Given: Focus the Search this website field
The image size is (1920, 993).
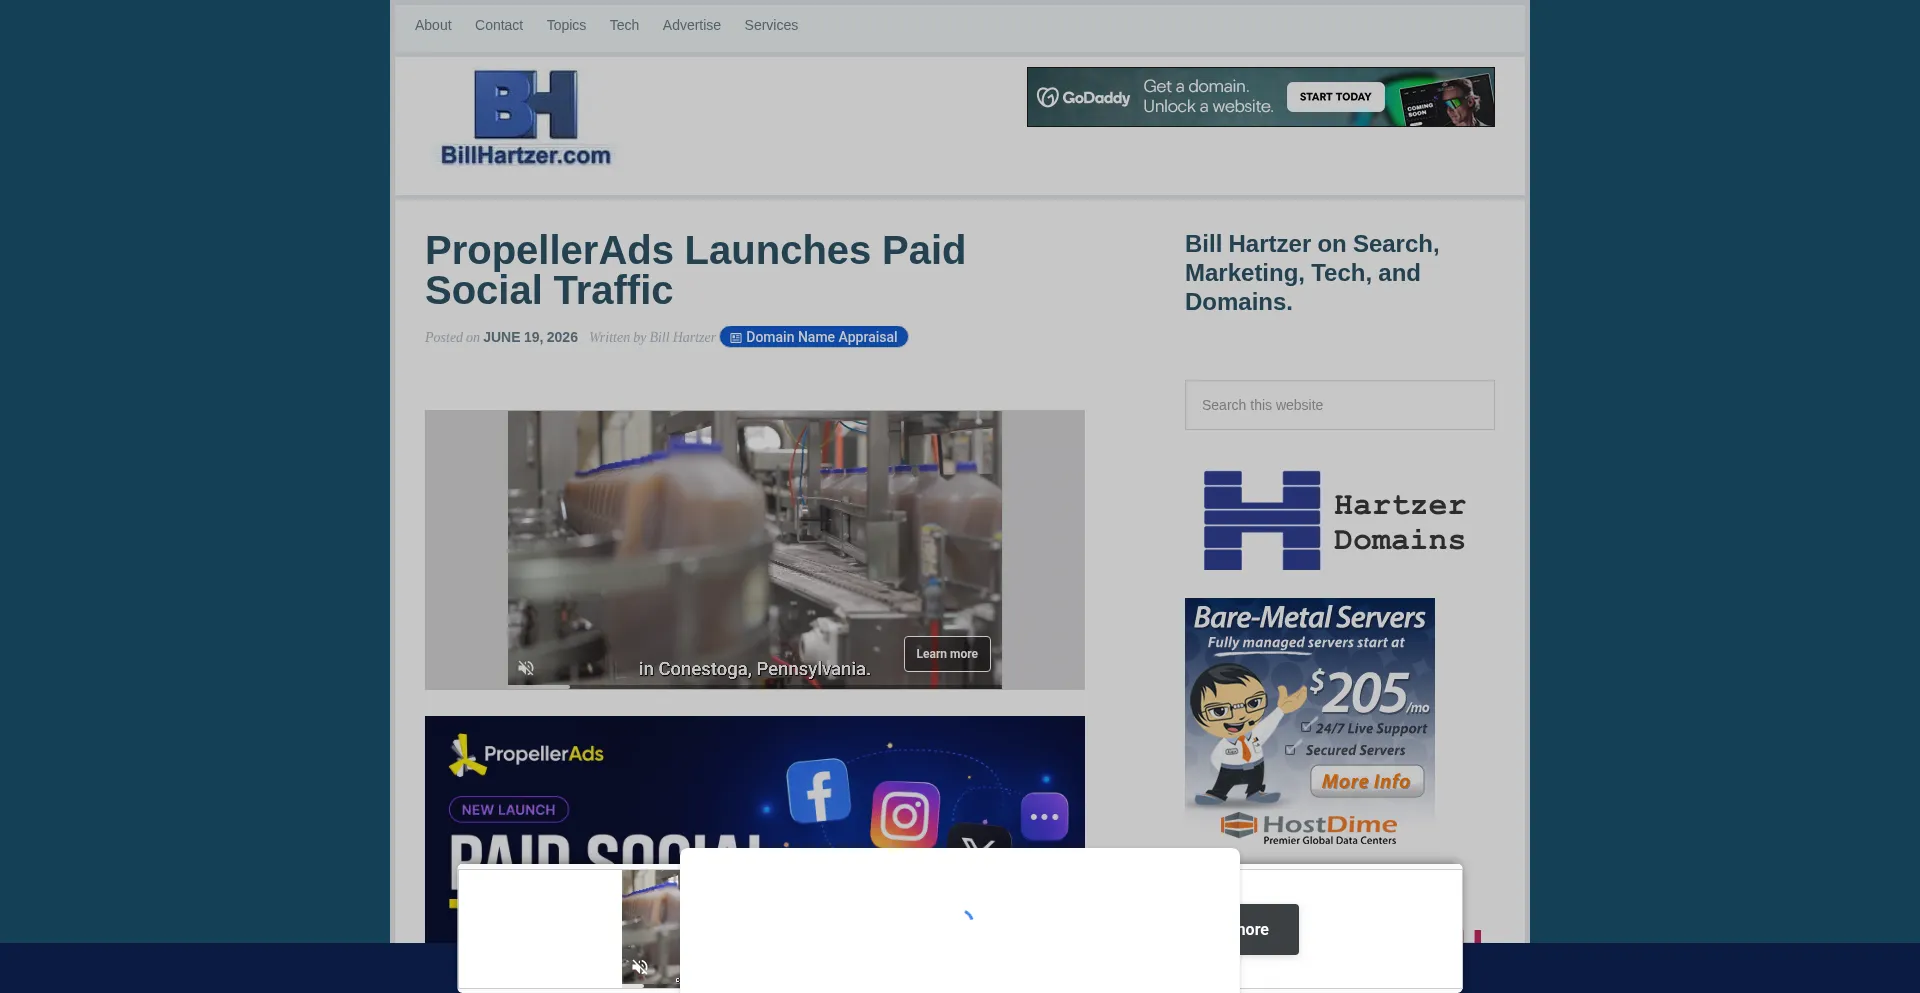Looking at the screenshot, I should click(1340, 405).
